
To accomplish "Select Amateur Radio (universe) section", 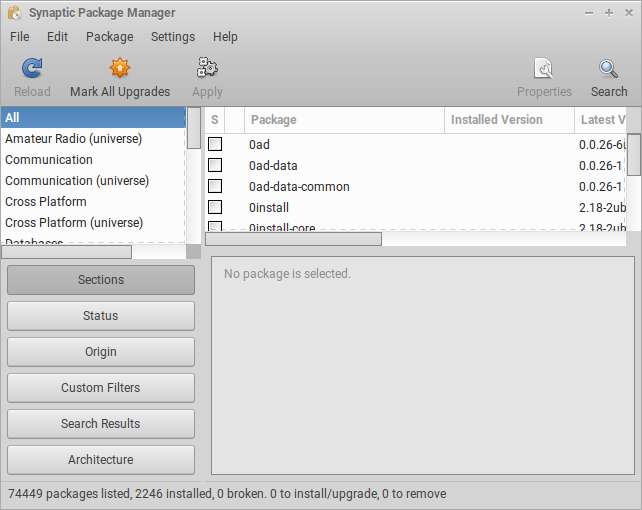I will [x=74, y=139].
